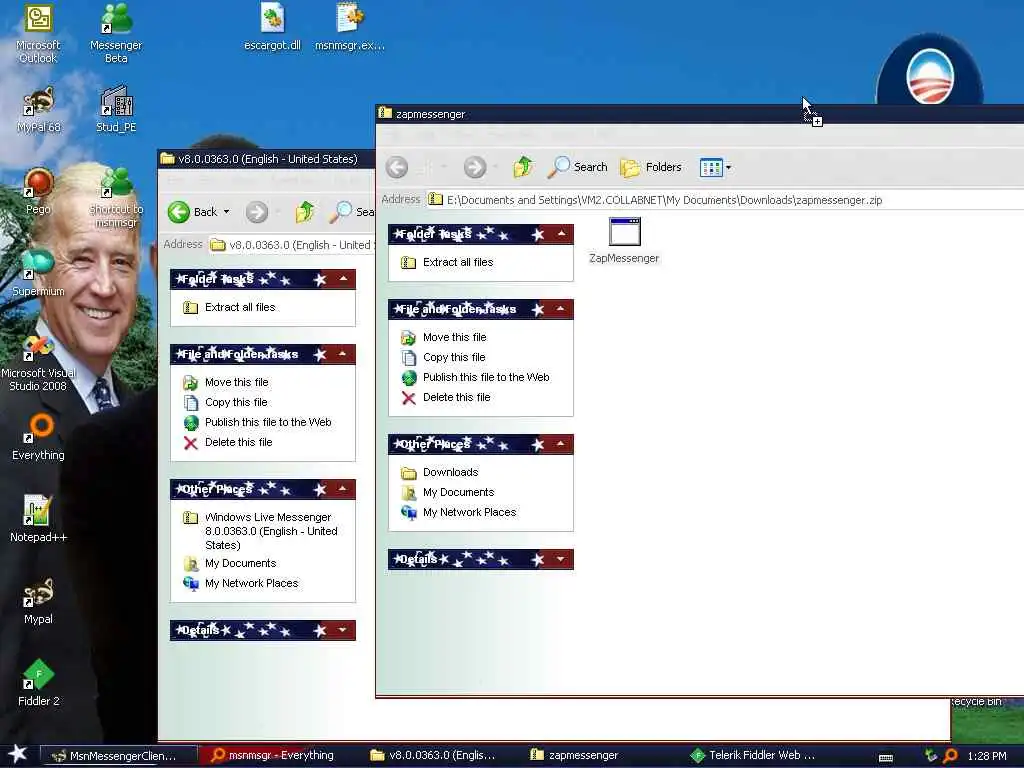Collapse File and Folder Tasks in v8.0.0363.0 window
Screen dimensions: 1024x768
point(343,354)
